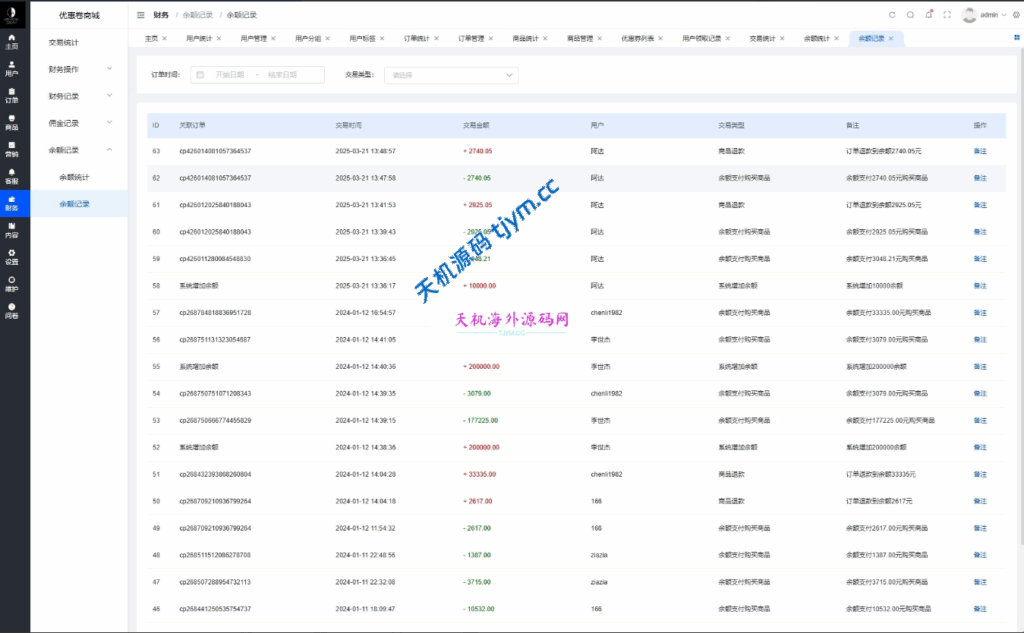The image size is (1024, 633).
Task: Switch to the 优惠券列表 tab
Action: (637, 38)
